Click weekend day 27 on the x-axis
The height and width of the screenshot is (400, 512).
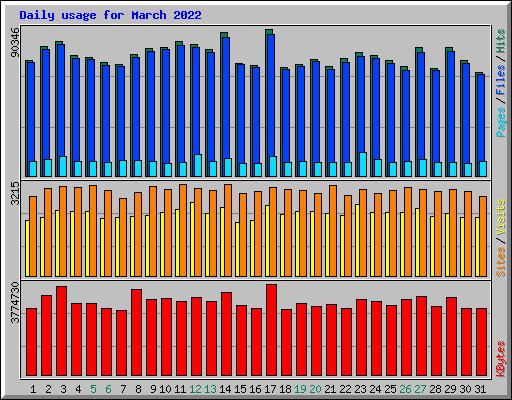(420, 389)
